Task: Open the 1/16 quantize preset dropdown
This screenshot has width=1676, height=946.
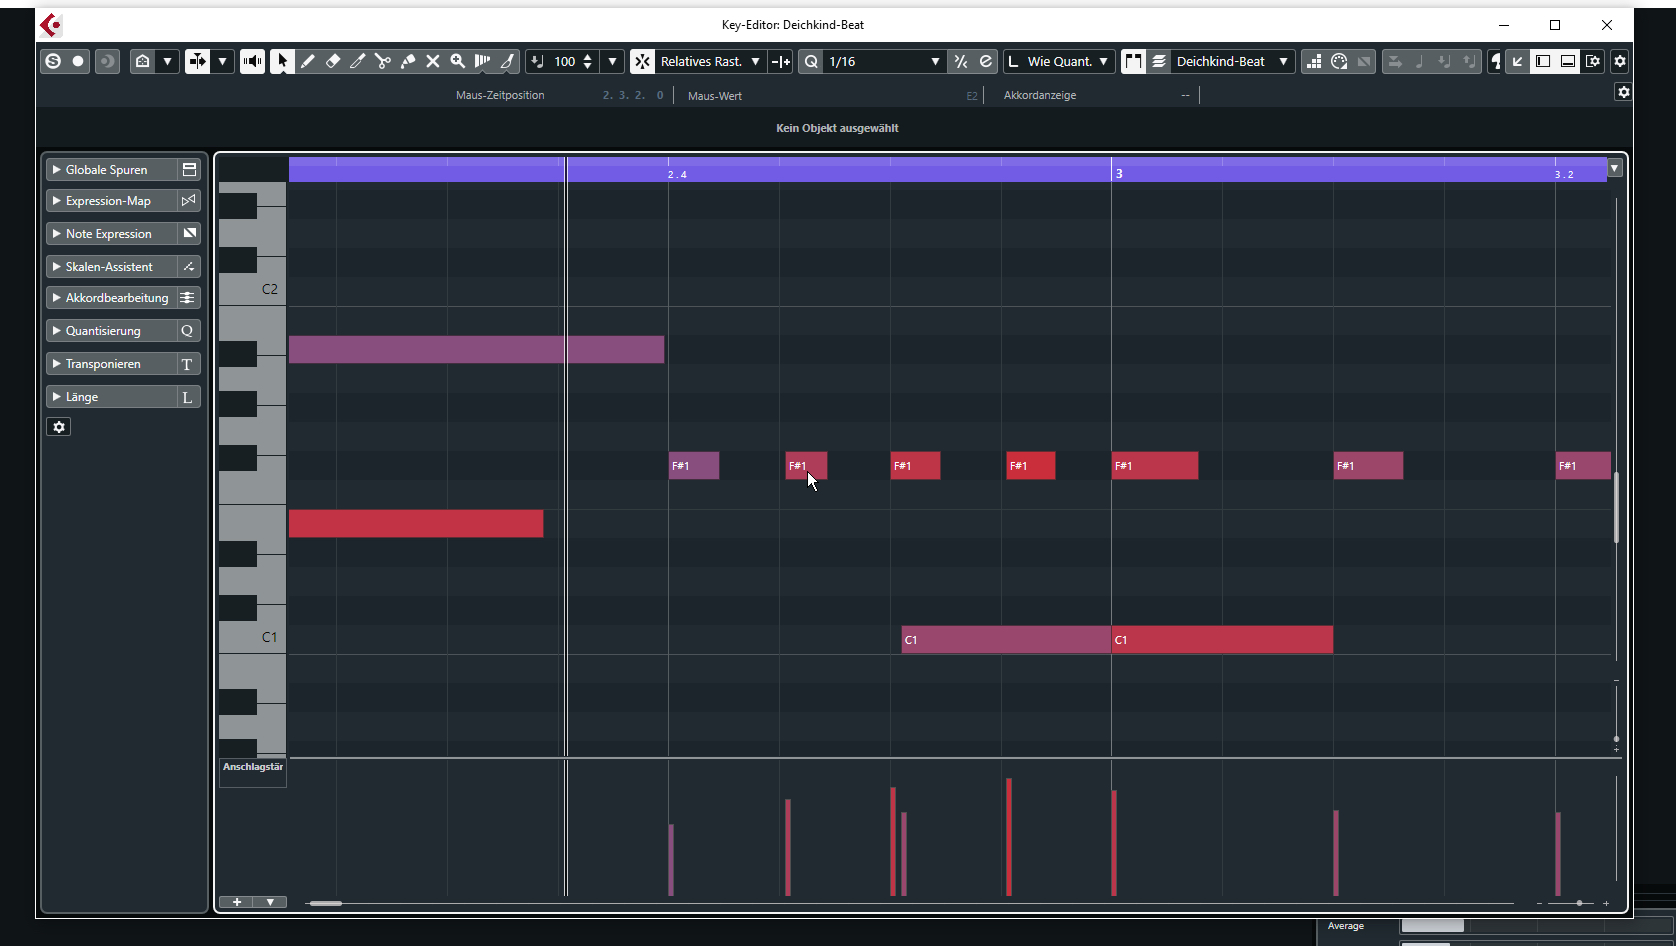Action: point(935,62)
